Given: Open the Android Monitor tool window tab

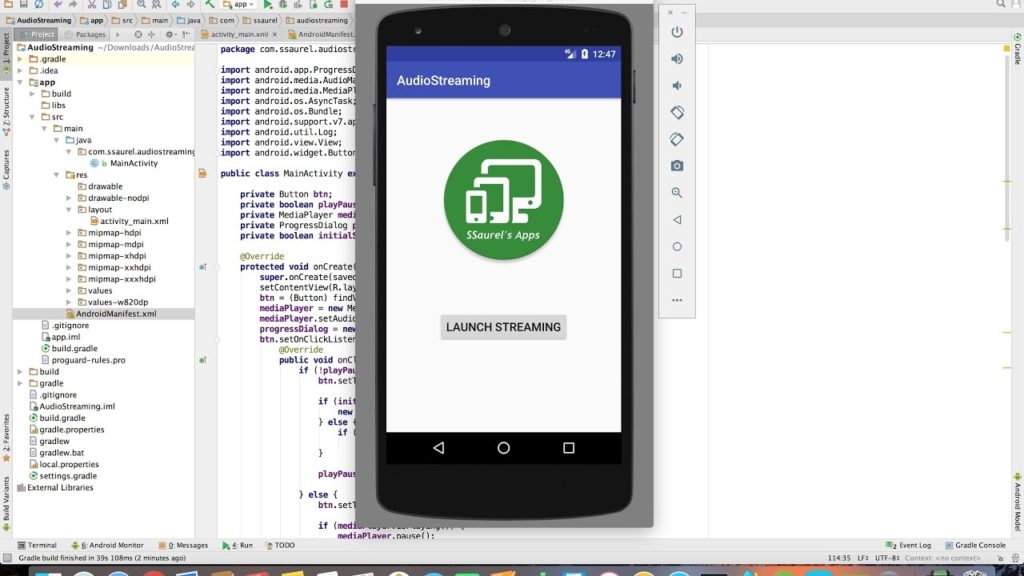Looking at the screenshot, I should coord(107,545).
